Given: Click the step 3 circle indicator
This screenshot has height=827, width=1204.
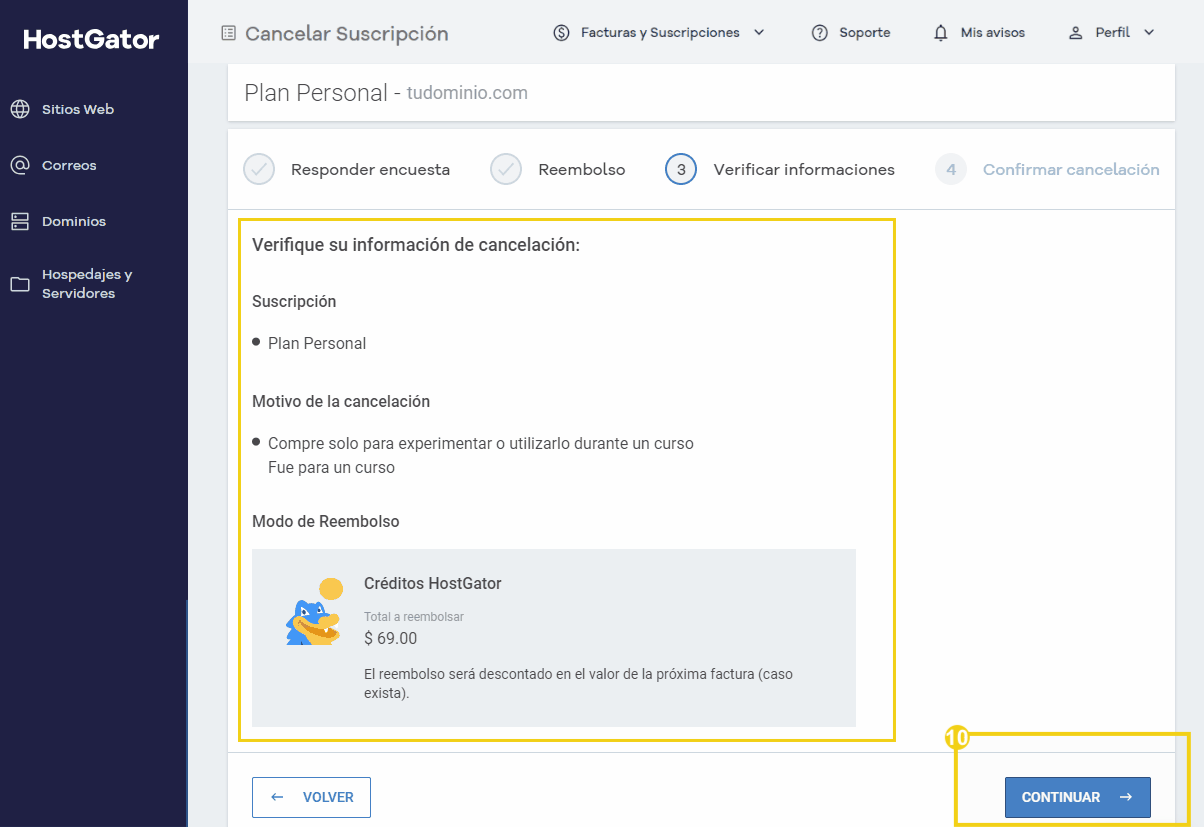Looking at the screenshot, I should [681, 170].
